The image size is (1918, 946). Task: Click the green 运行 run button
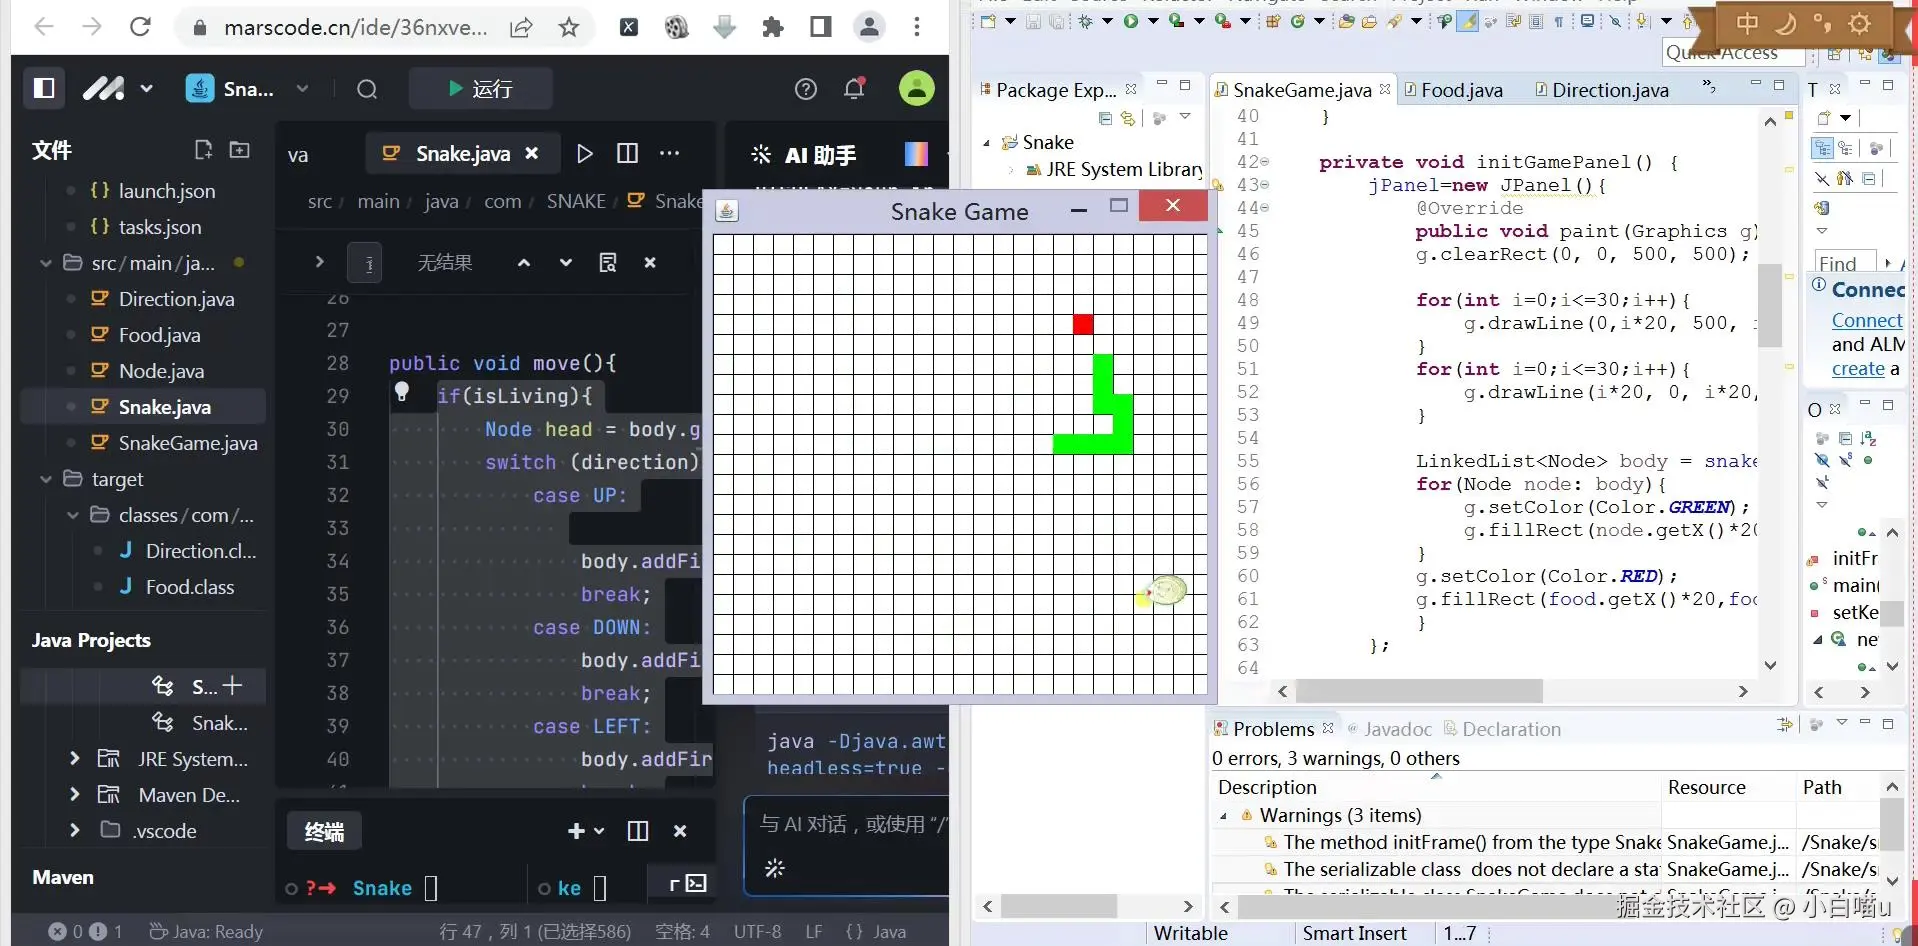pos(480,89)
